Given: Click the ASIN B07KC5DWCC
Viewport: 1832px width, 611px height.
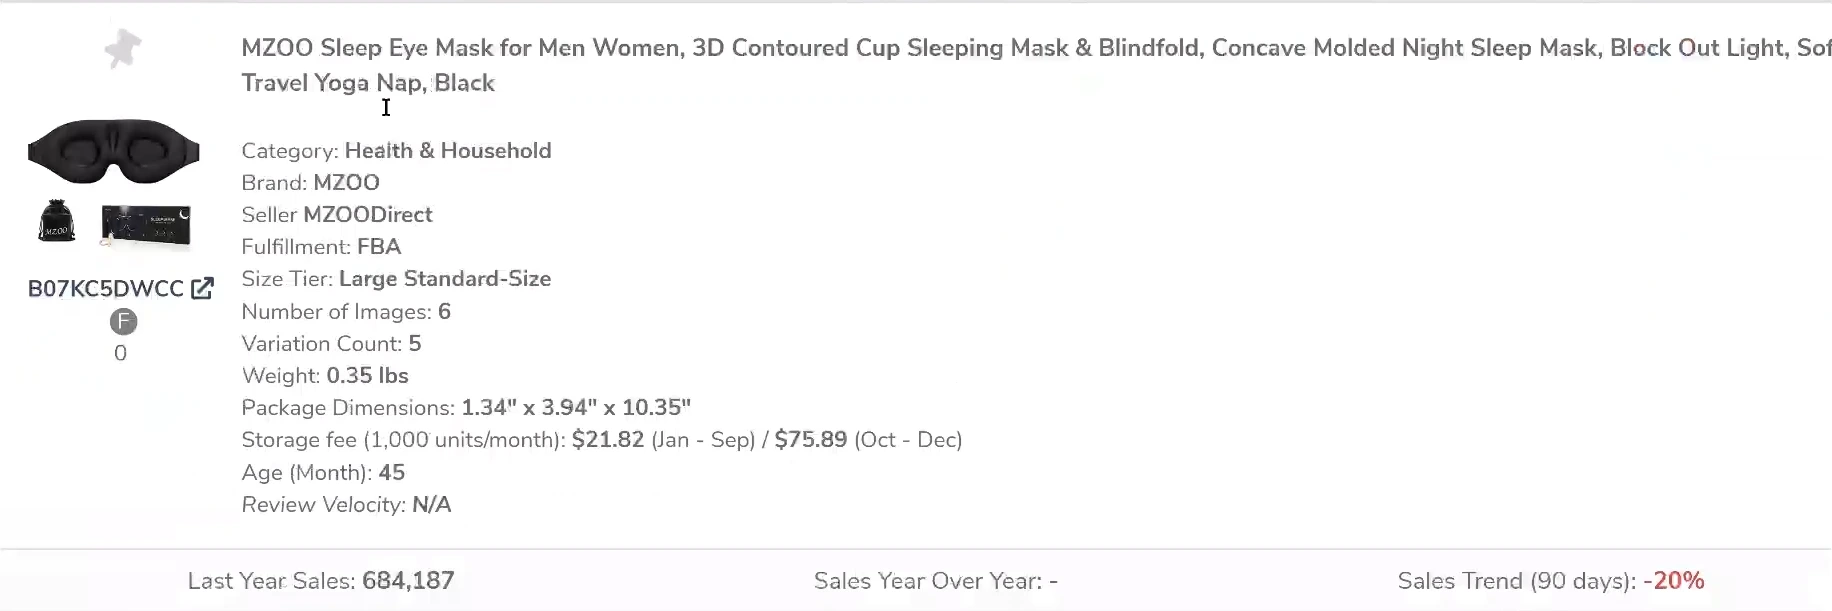Looking at the screenshot, I should tap(106, 289).
